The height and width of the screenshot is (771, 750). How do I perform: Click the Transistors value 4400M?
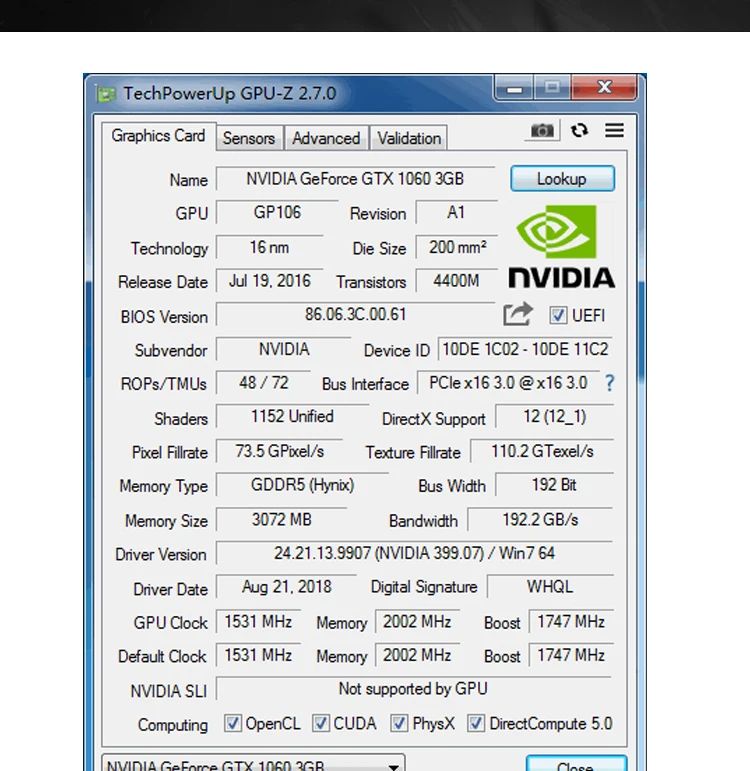(x=456, y=281)
